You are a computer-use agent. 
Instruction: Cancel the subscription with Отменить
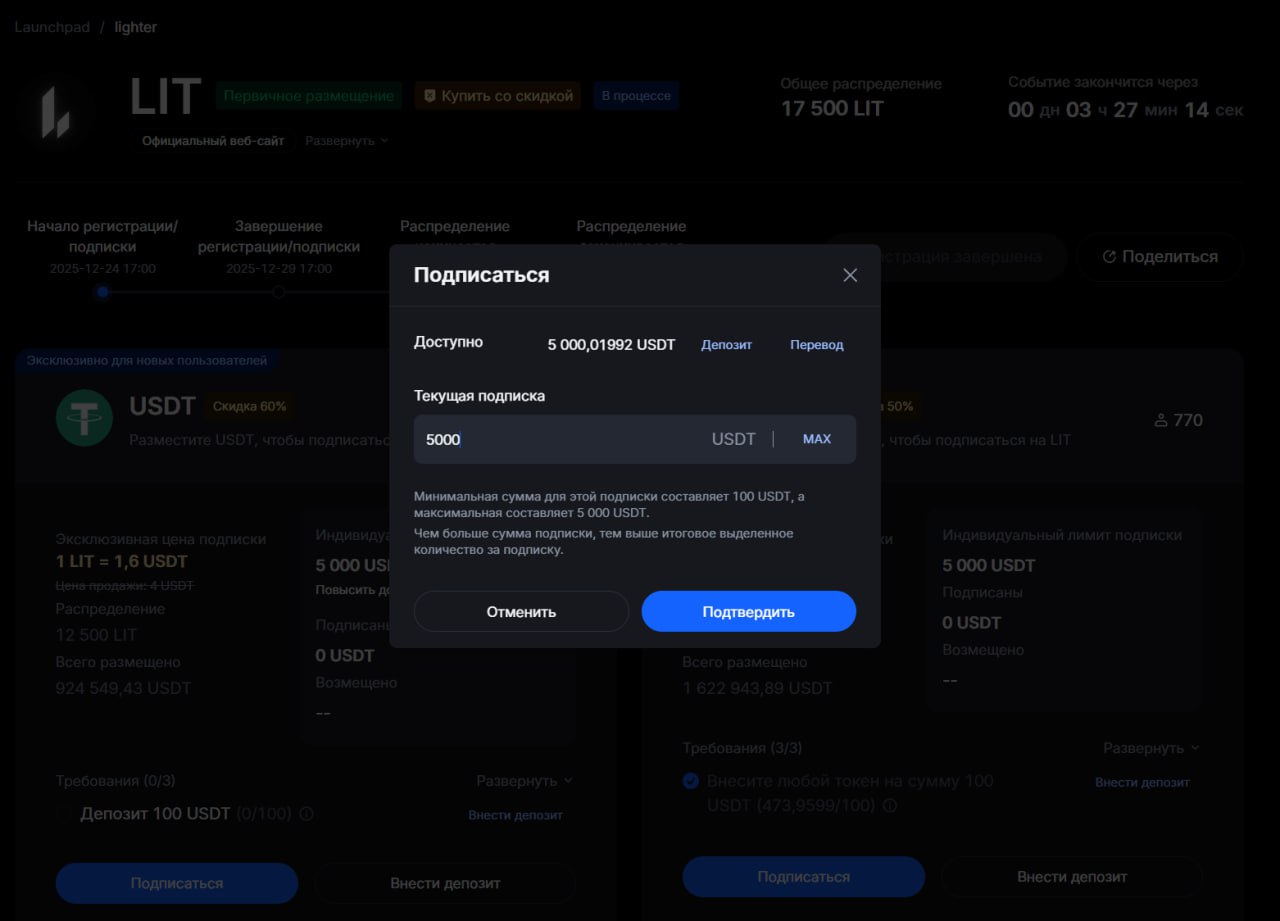point(521,611)
